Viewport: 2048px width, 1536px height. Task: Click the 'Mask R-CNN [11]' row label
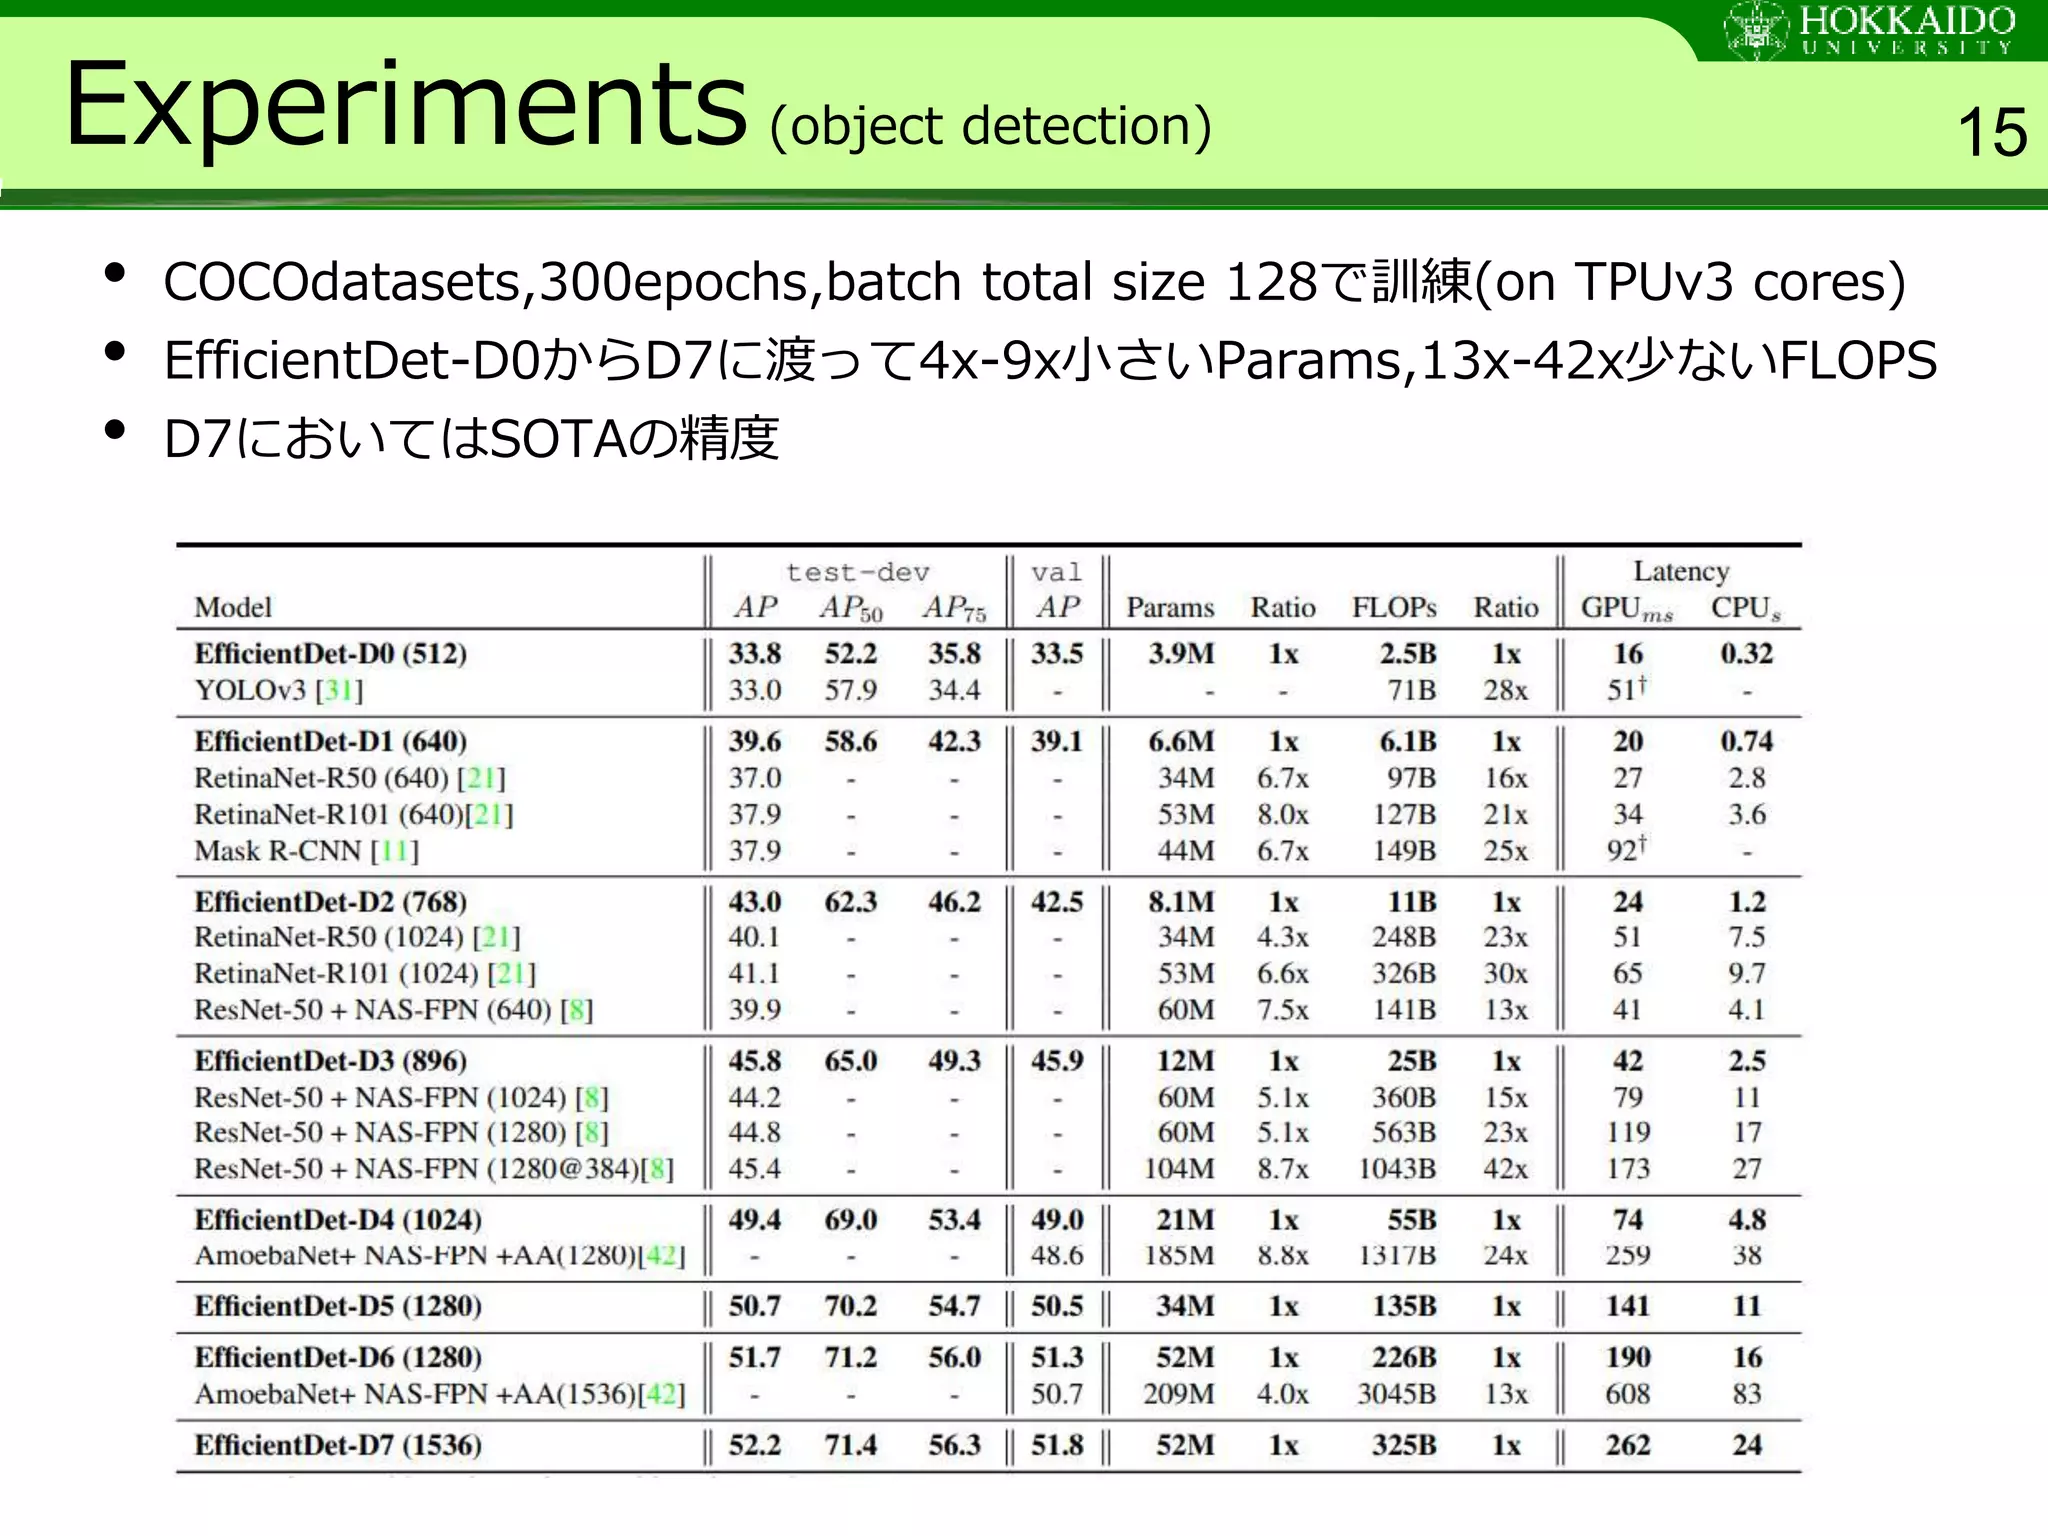pyautogui.click(x=307, y=851)
